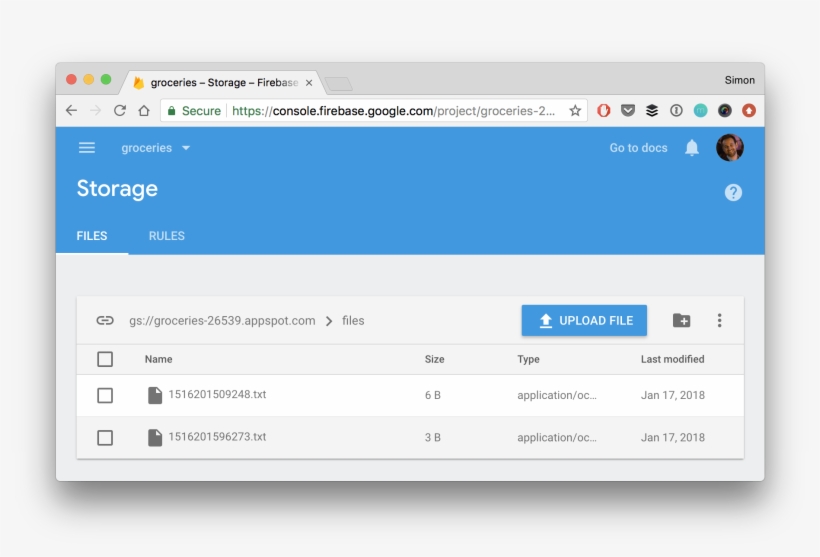820x557 pixels.
Task: Click the Firebase favicon on the tab
Action: coord(139,83)
